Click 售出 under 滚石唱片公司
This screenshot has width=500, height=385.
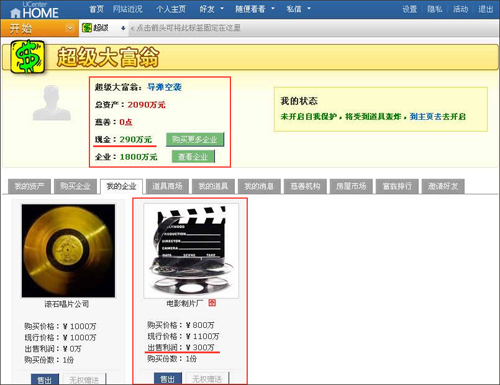45,379
